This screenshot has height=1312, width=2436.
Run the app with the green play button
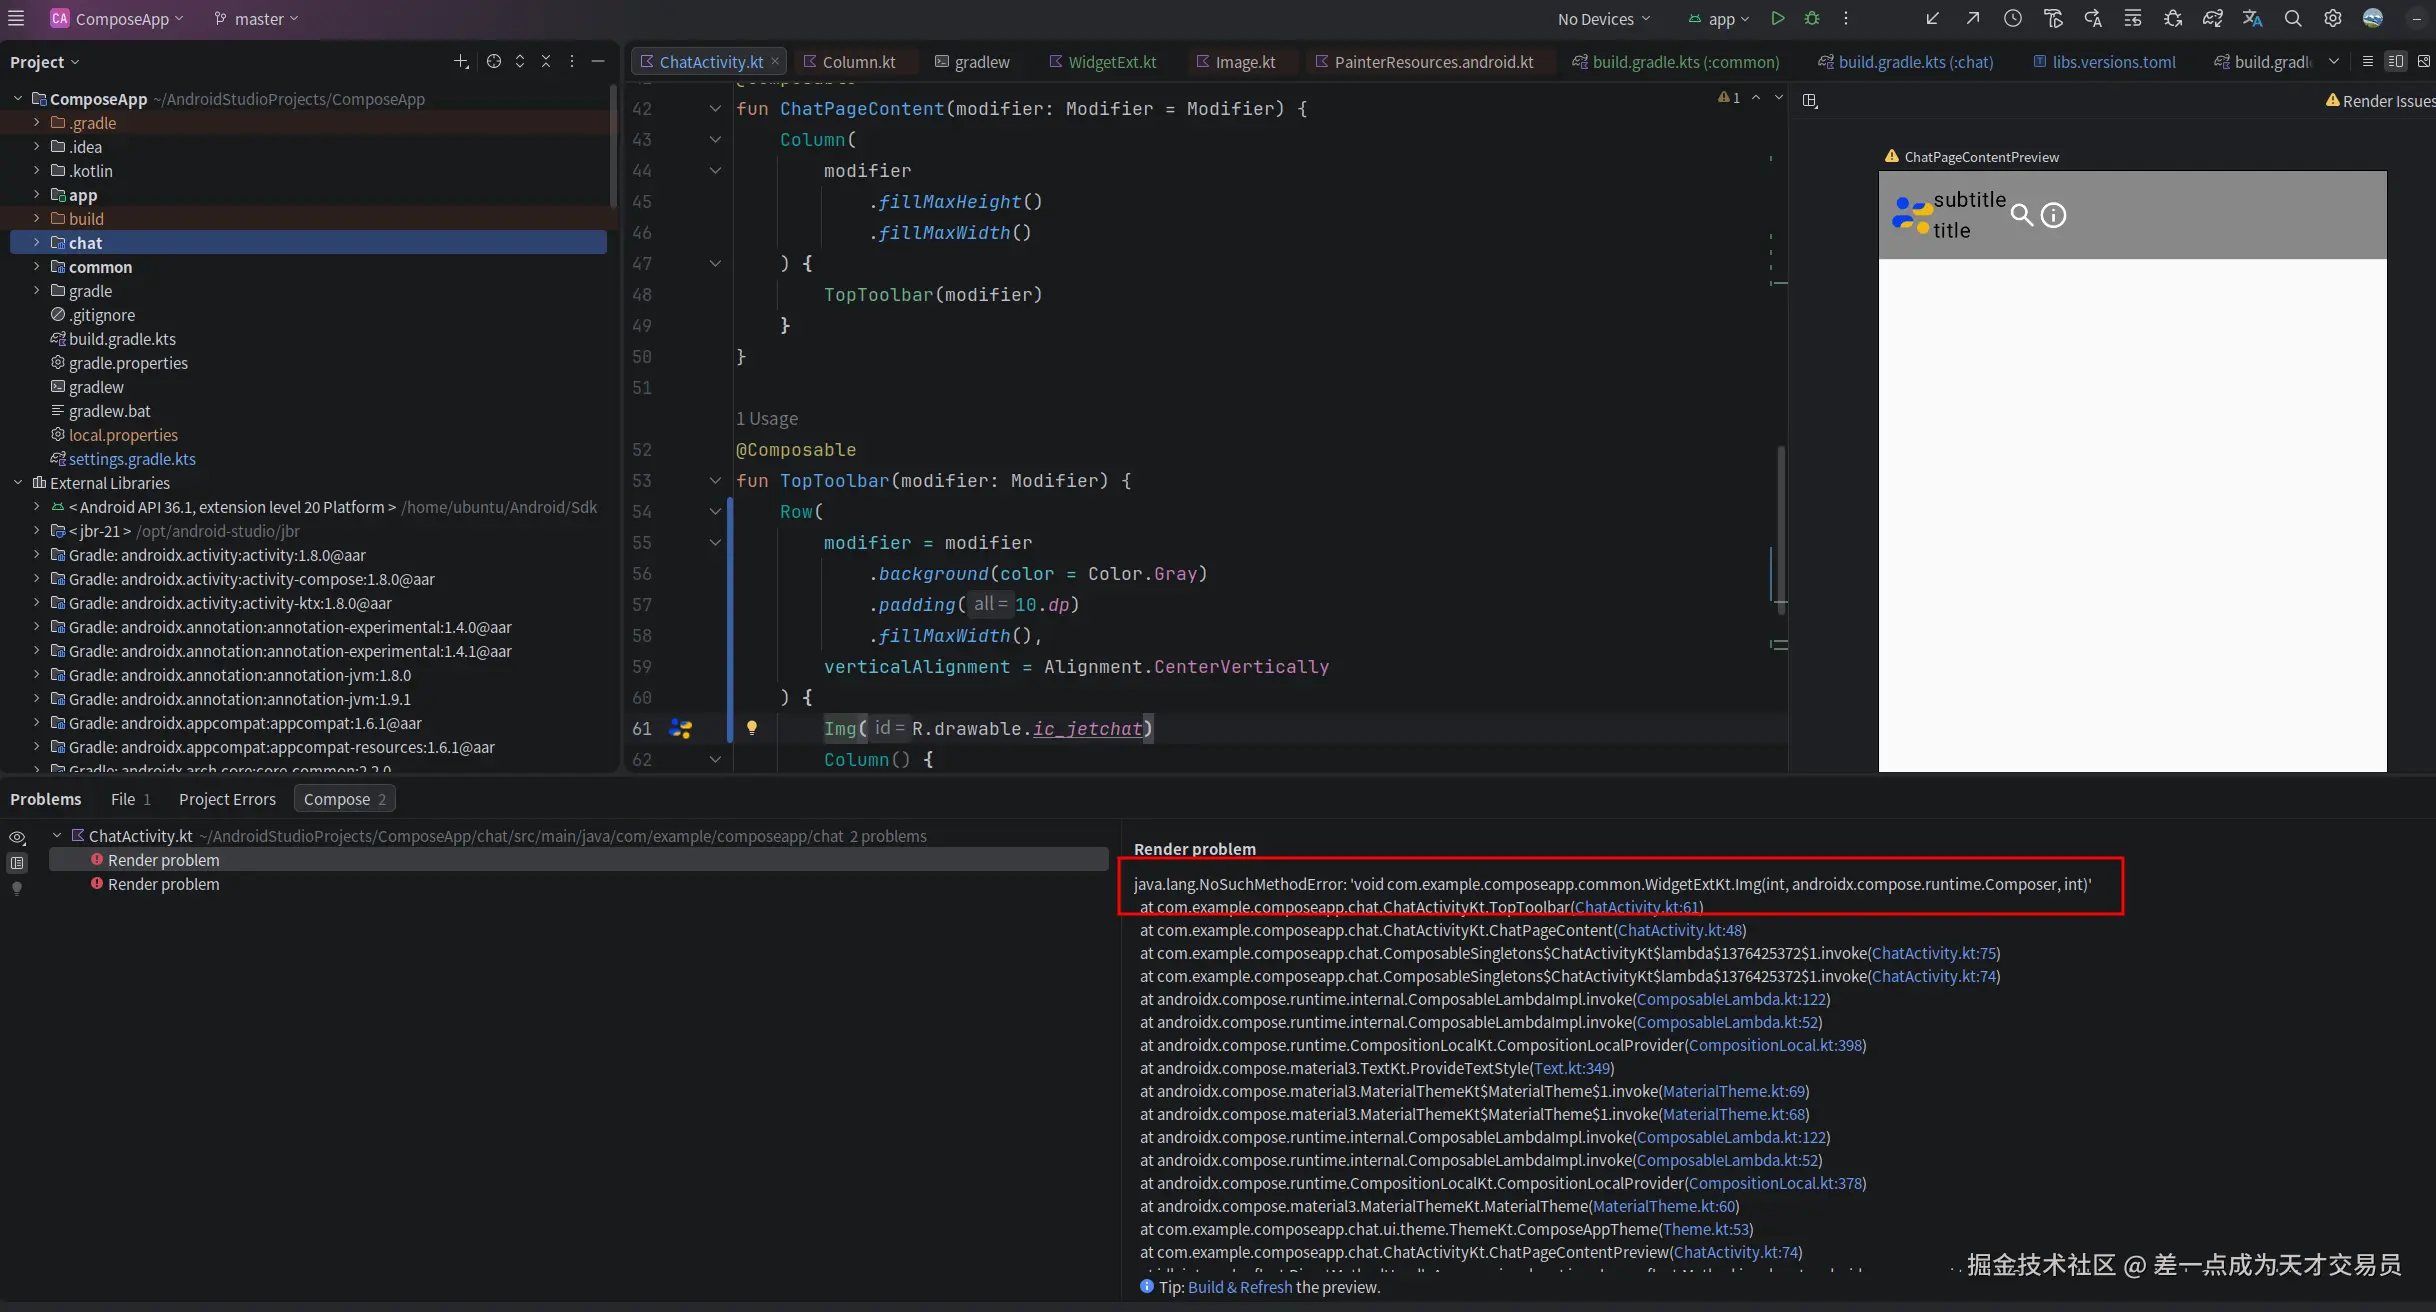[1777, 18]
